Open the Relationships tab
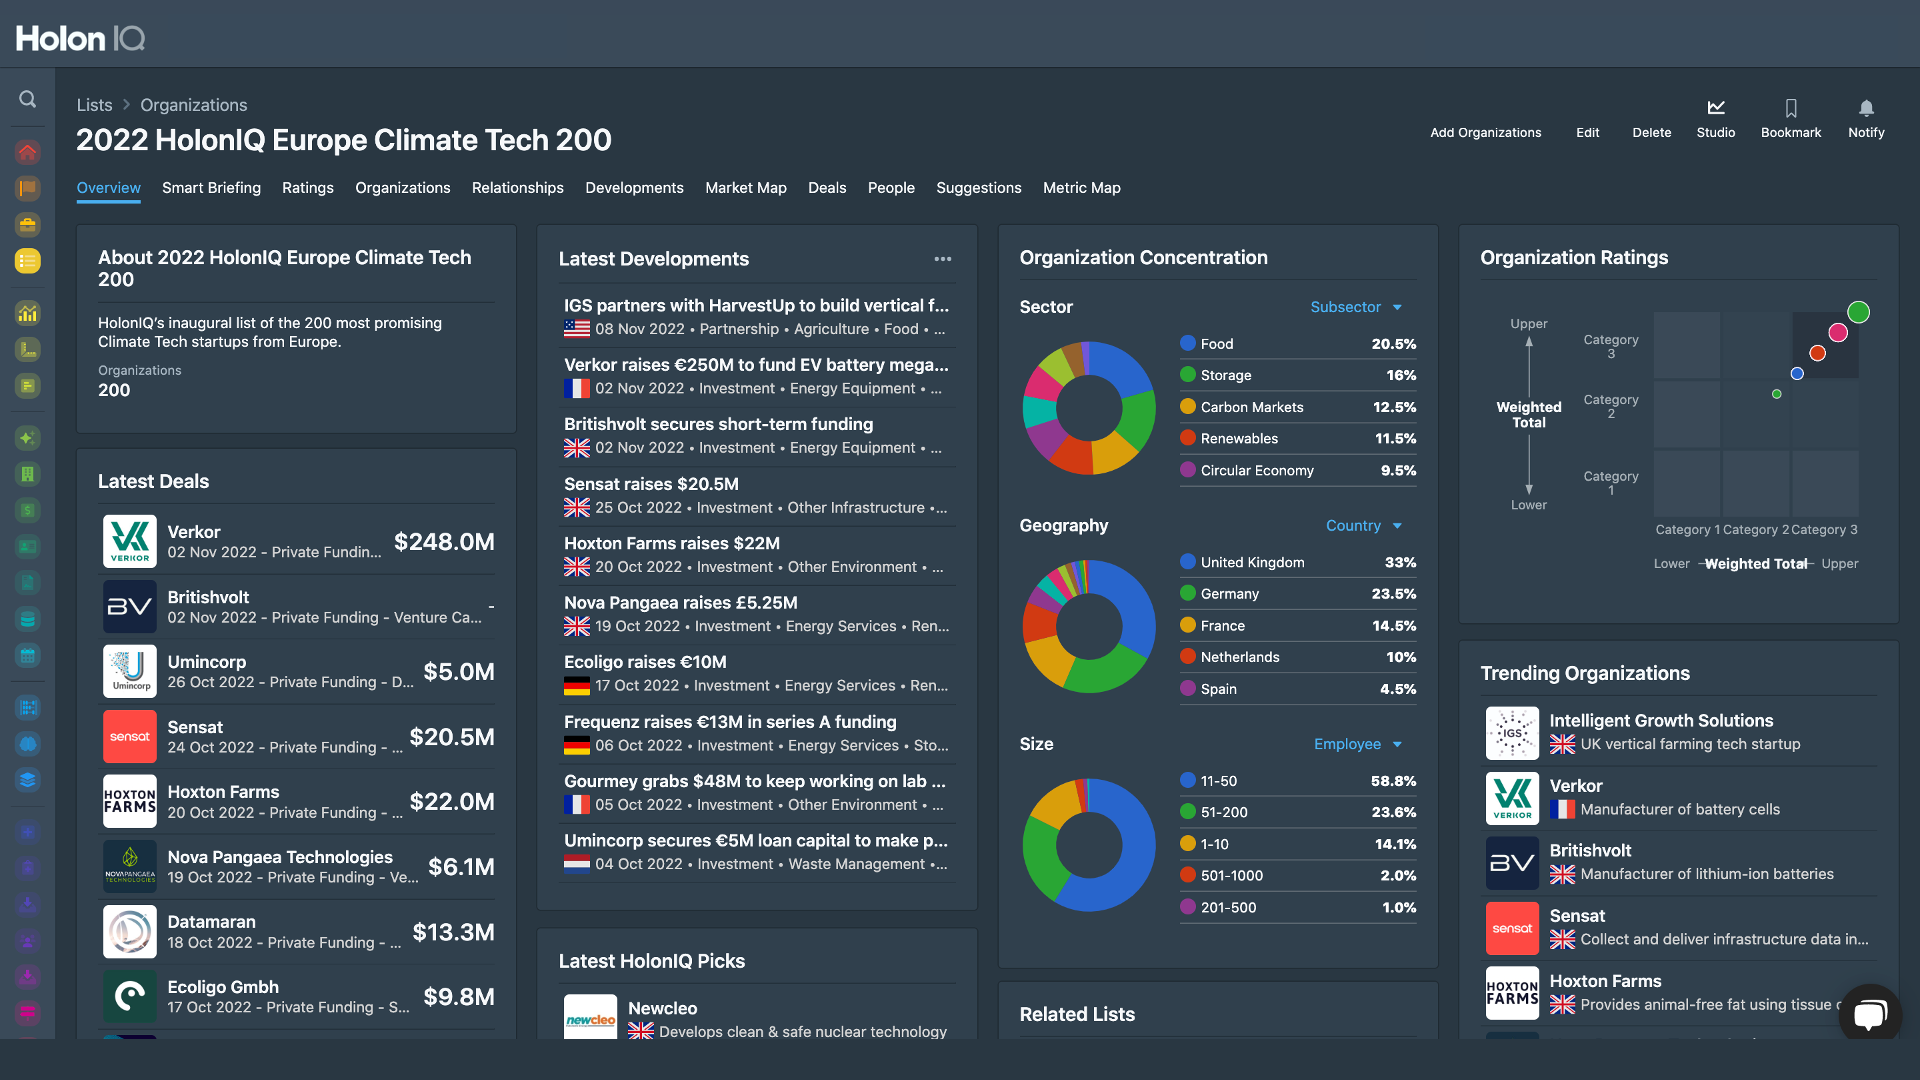Viewport: 1920px width, 1080px height. 518,188
